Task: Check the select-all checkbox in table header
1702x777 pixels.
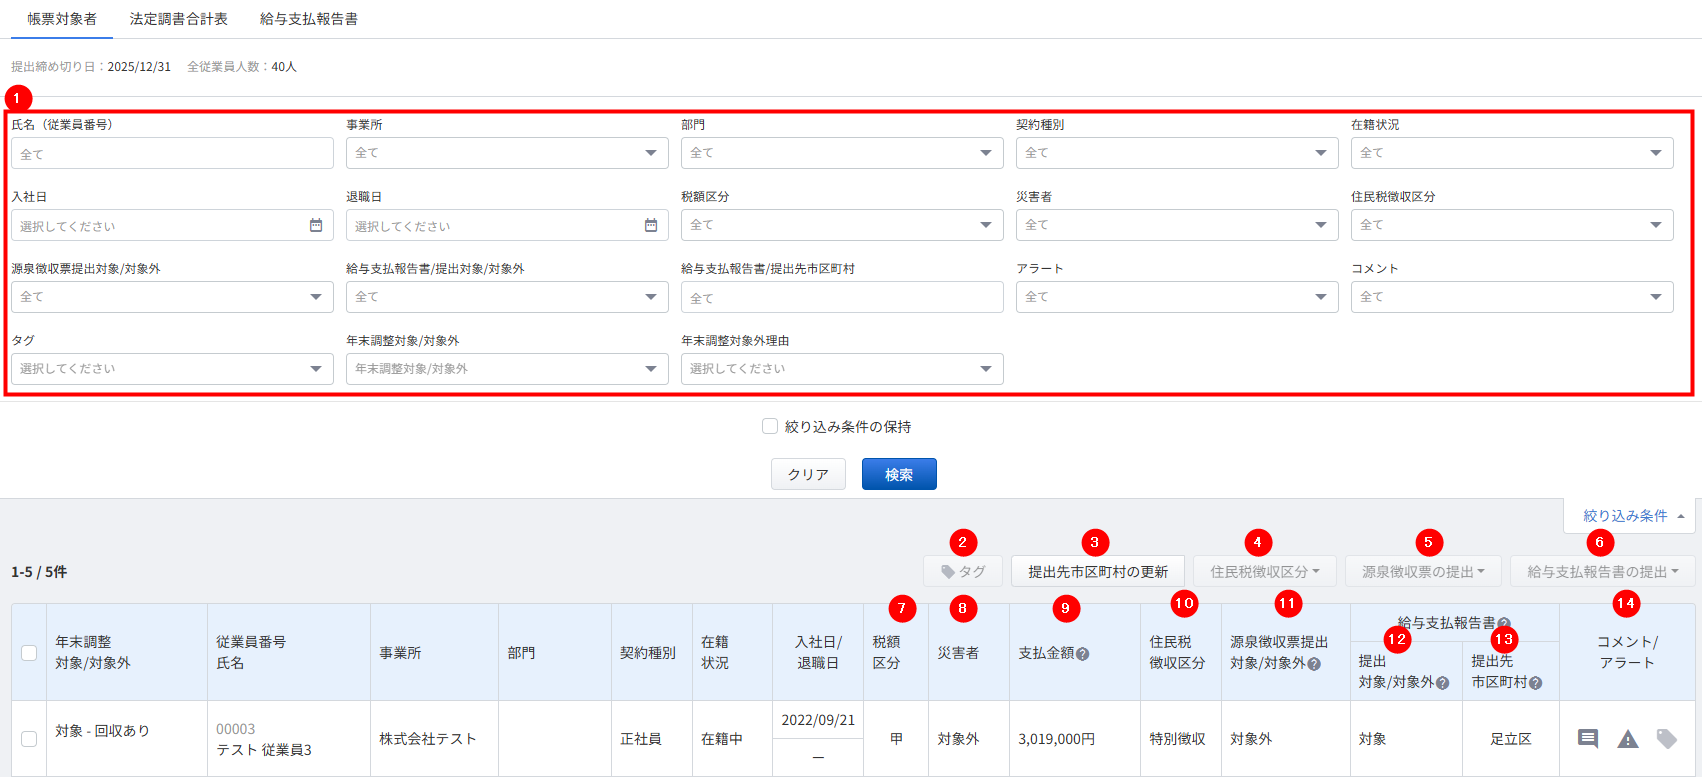Action: click(x=29, y=653)
